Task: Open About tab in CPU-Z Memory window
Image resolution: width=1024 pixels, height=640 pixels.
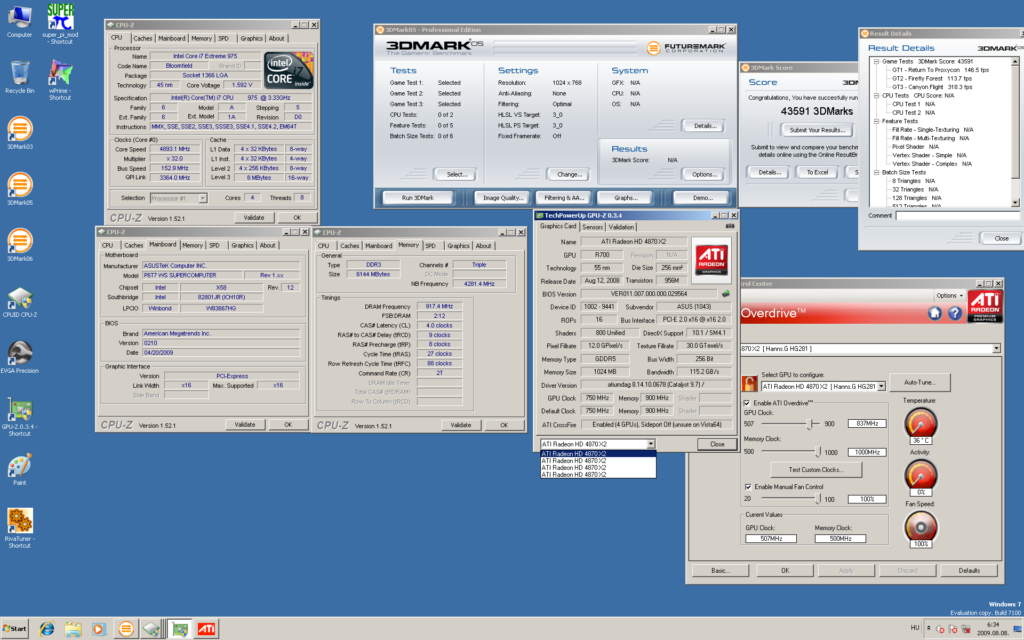Action: [x=483, y=246]
